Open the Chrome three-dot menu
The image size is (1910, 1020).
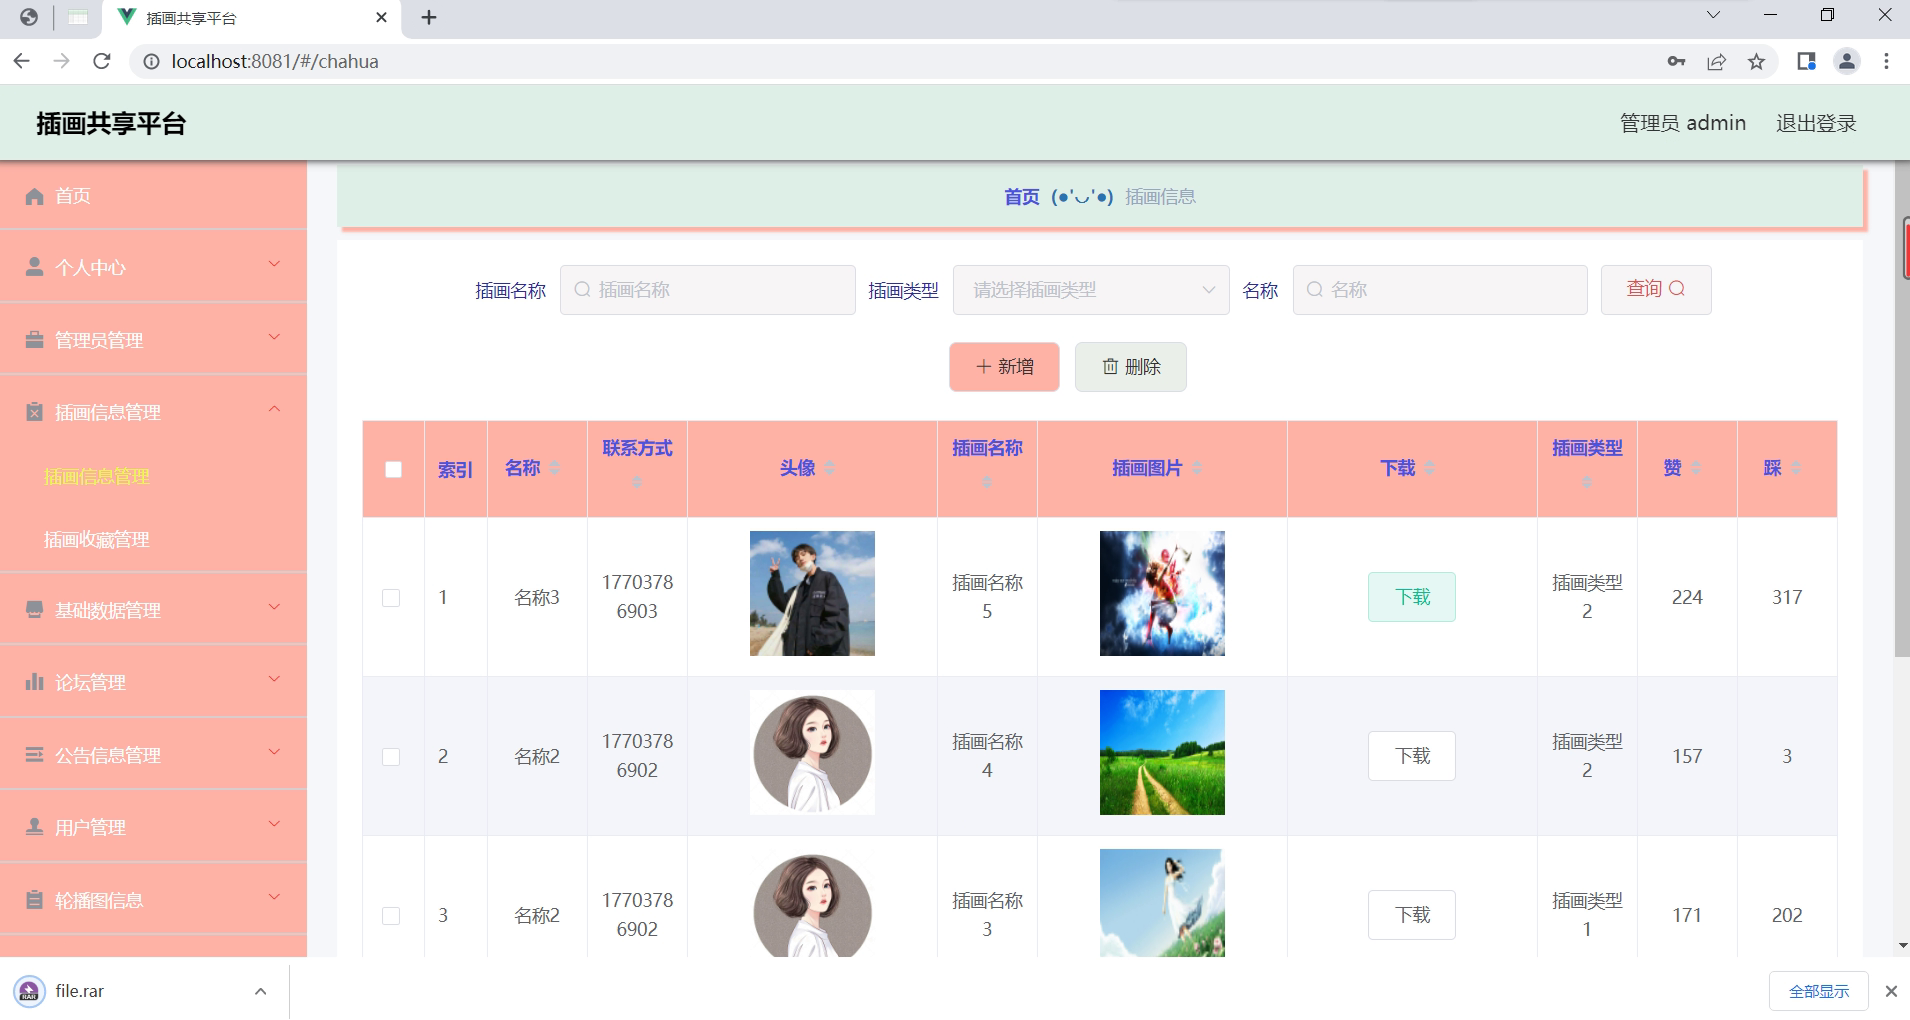coord(1886,62)
